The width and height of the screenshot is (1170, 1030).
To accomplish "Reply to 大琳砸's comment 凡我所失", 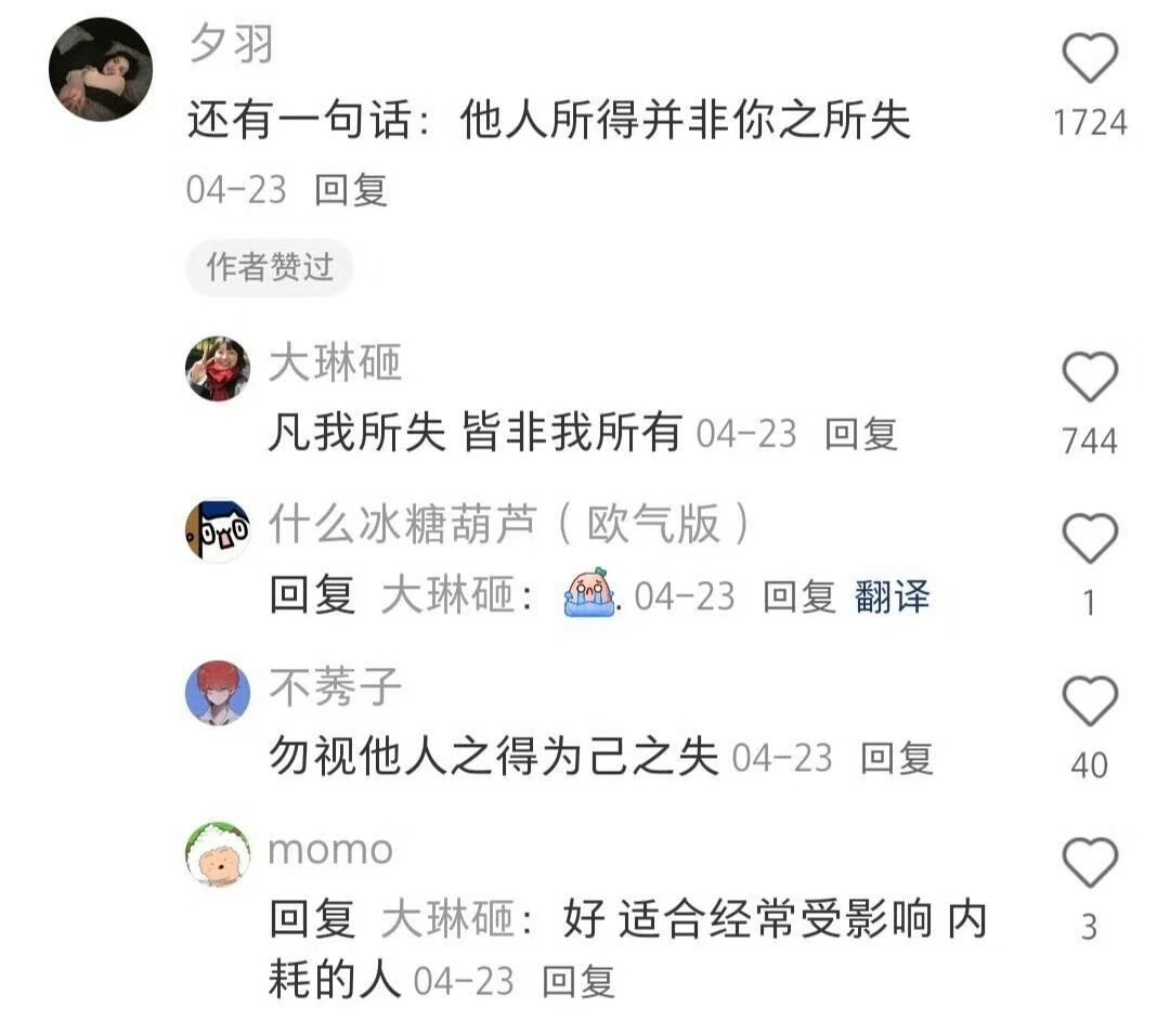I will (861, 434).
